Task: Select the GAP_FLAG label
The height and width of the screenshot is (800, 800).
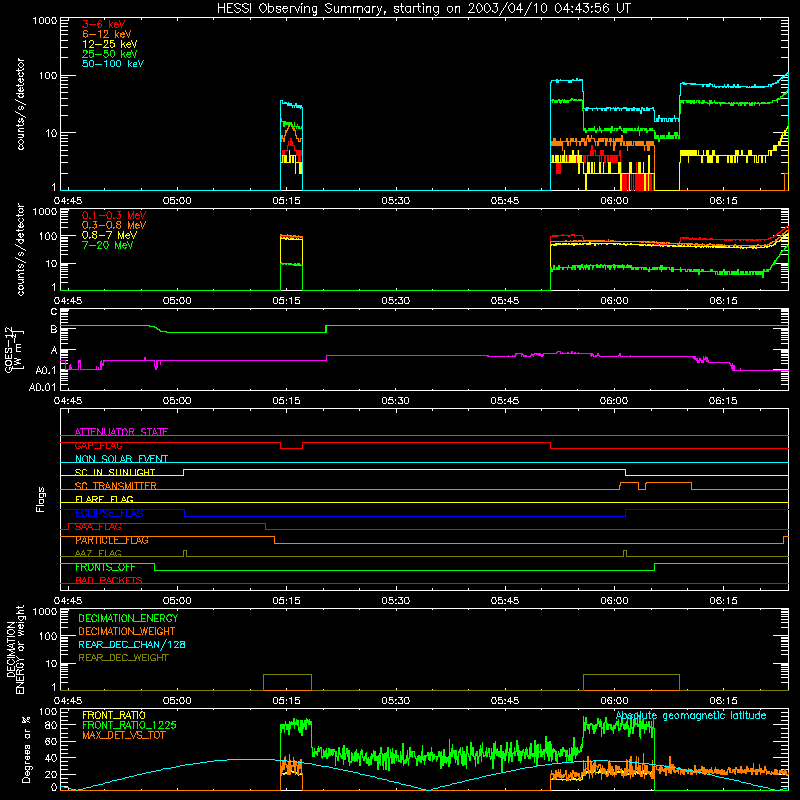Action: [x=98, y=445]
